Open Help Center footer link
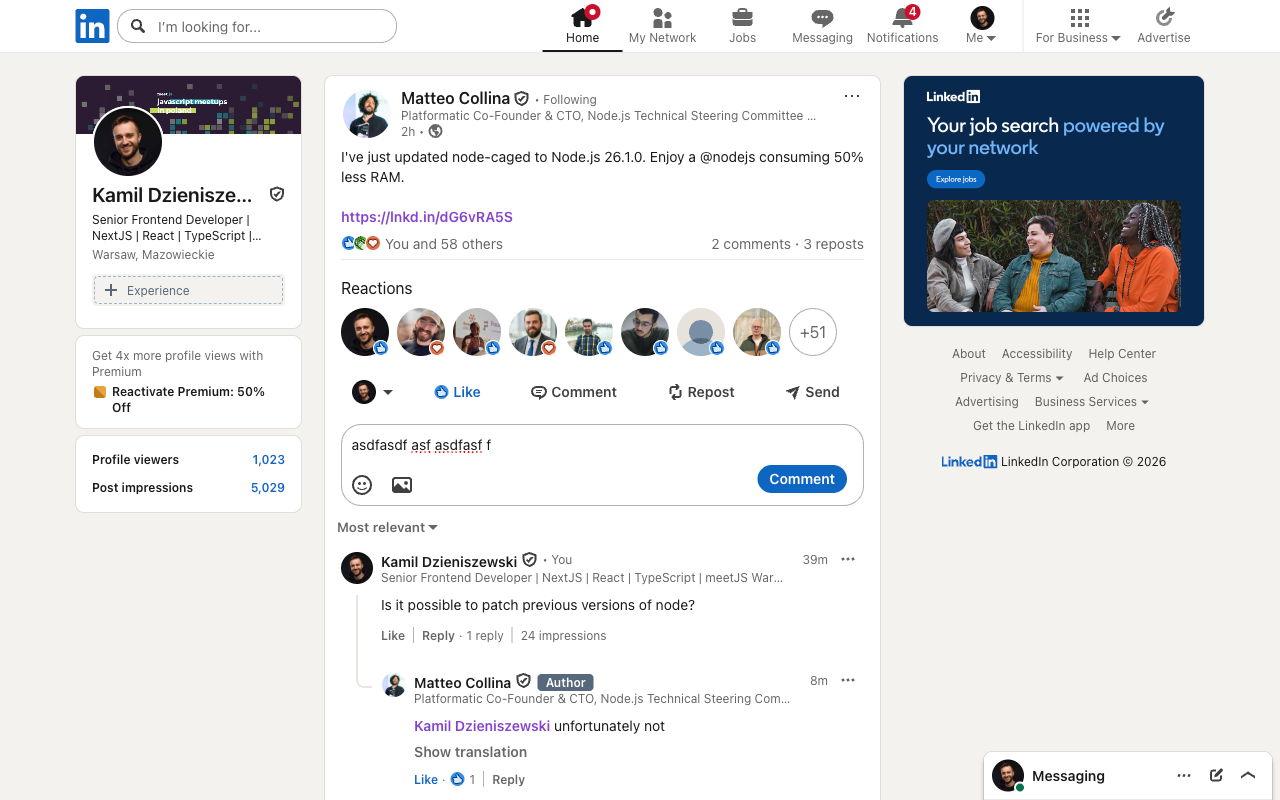The width and height of the screenshot is (1280, 800). (1122, 354)
